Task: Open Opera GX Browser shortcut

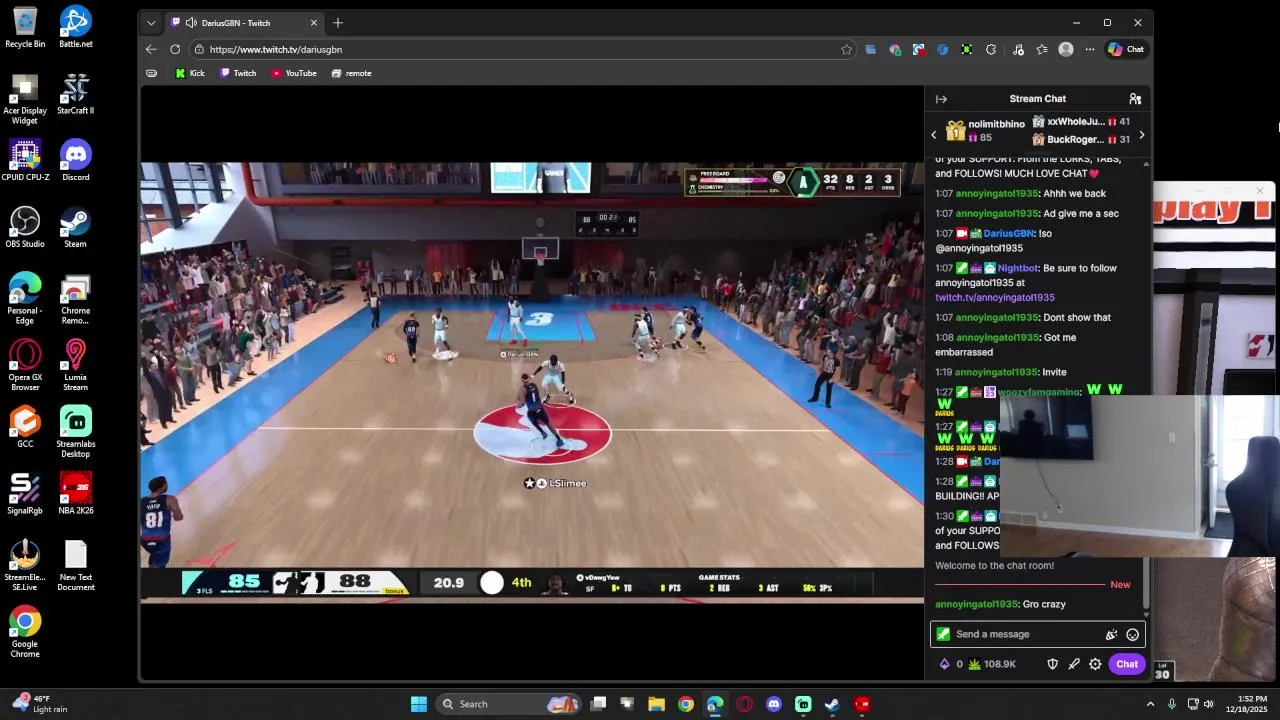Action: pos(25,365)
